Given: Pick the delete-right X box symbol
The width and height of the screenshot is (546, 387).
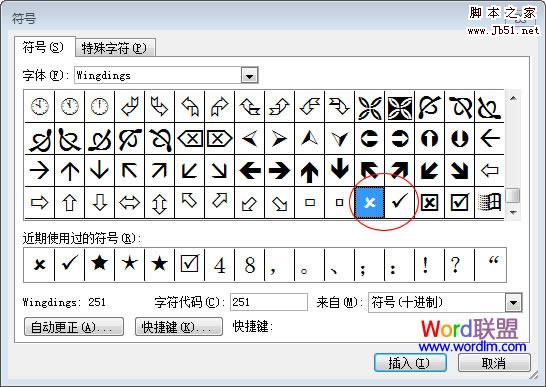Looking at the screenshot, I should click(x=220, y=138).
